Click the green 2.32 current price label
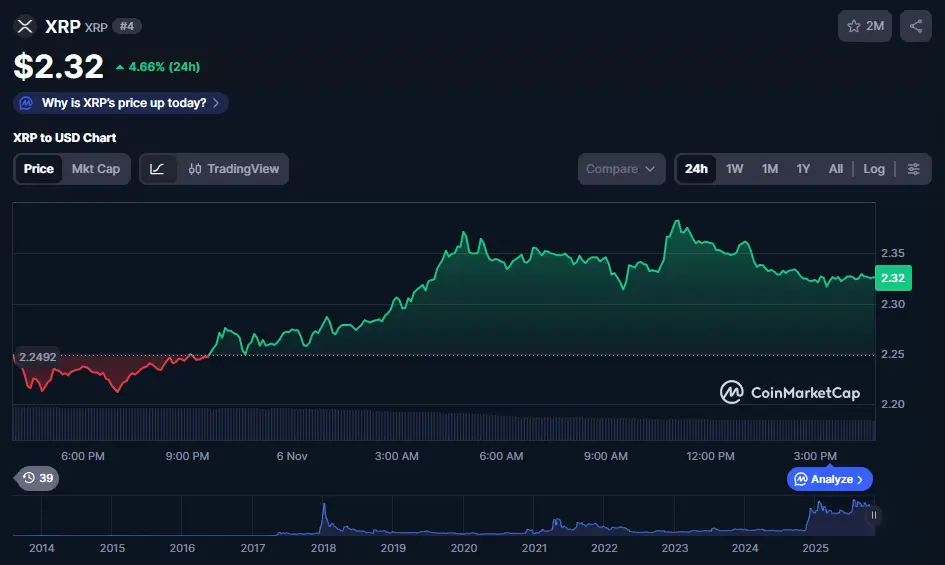Screen dimensions: 945x565 893,278
